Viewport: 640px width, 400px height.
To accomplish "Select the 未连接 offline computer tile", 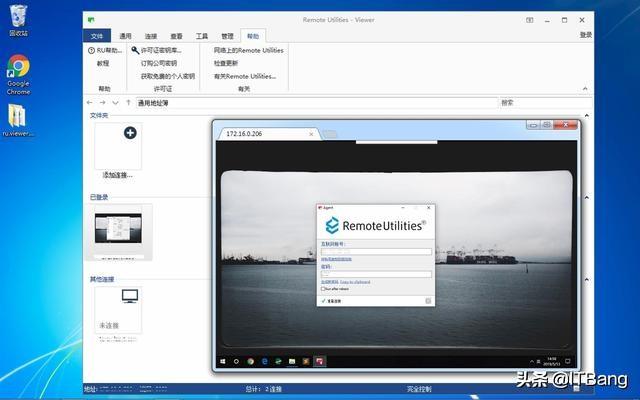I will [x=118, y=313].
